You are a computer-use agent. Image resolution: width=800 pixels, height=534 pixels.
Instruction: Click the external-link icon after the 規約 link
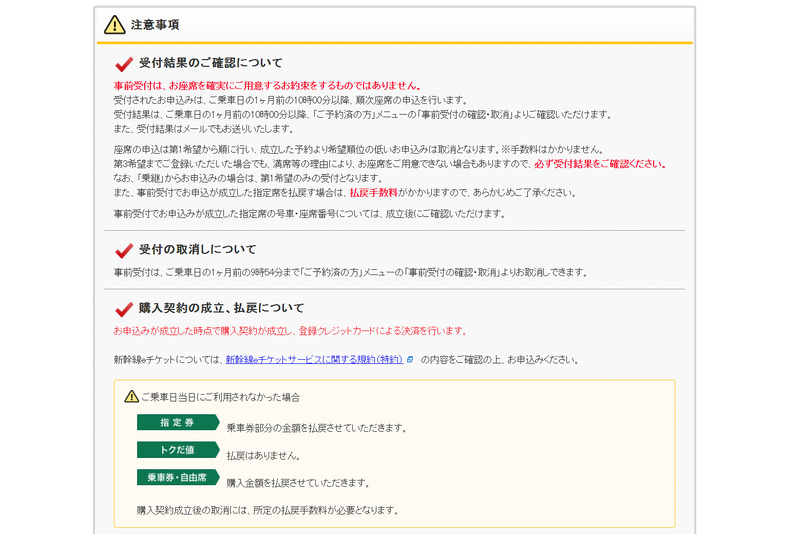tap(410, 360)
